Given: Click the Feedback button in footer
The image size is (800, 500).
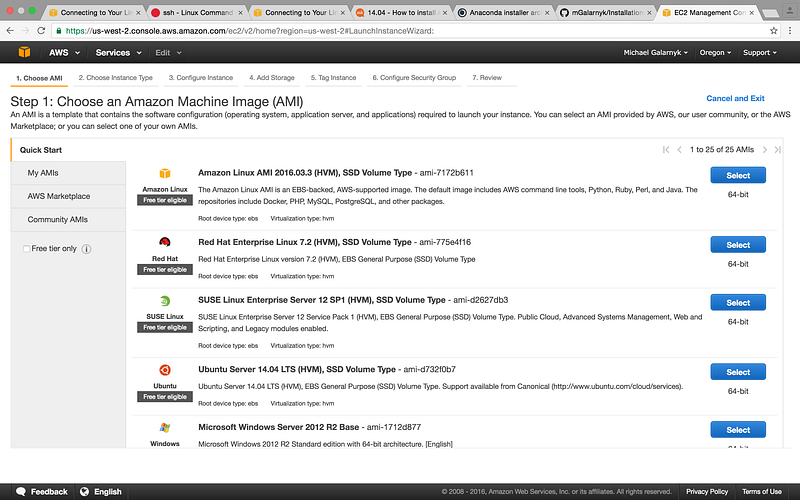Looking at the screenshot, I should point(42,491).
